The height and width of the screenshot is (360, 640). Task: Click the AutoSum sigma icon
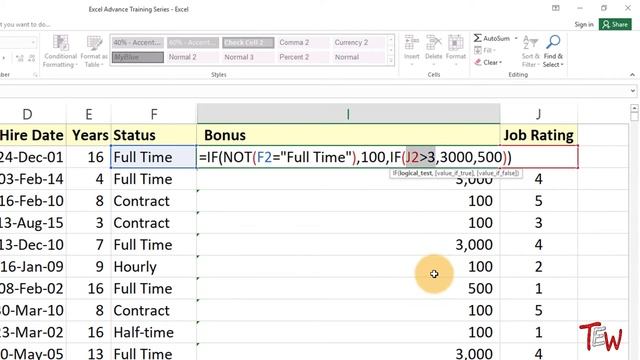(478, 38)
